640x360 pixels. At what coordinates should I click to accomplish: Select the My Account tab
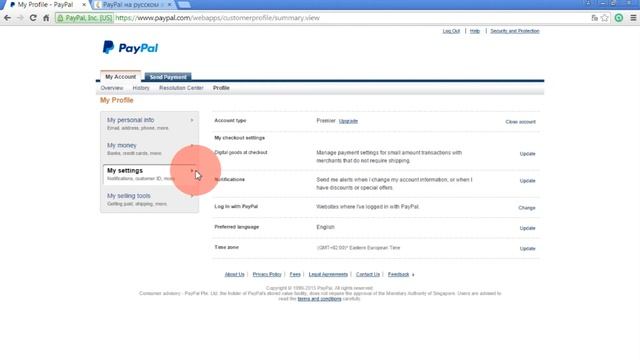120,77
